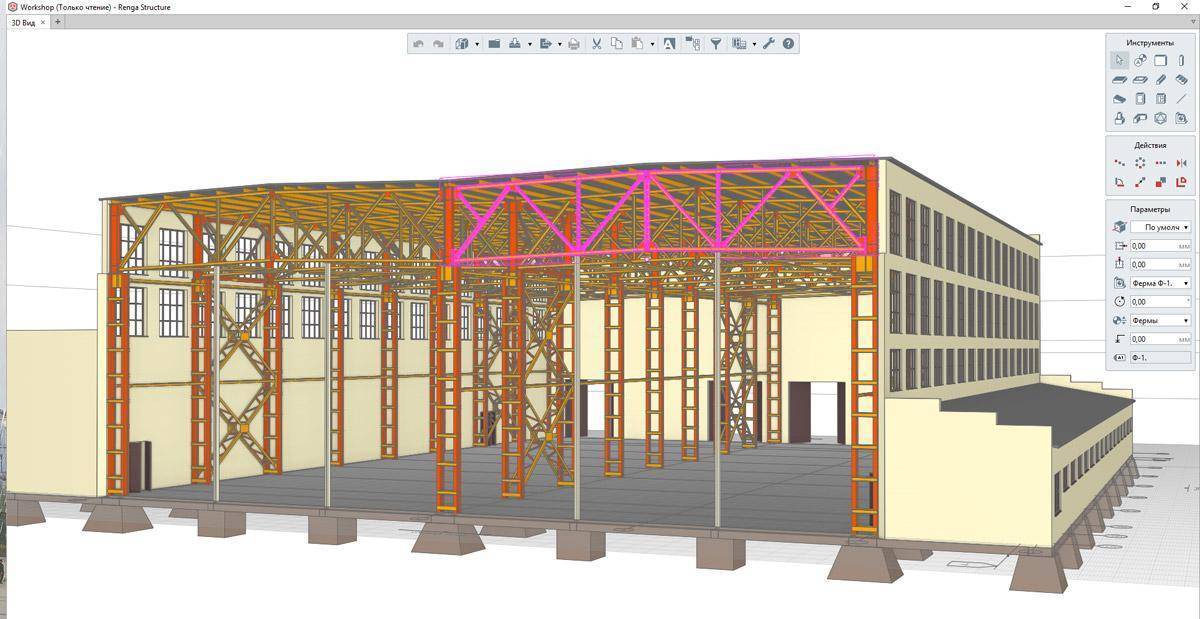The image size is (1200, 619).
Task: Click the scissors Cut icon
Action: [x=596, y=44]
